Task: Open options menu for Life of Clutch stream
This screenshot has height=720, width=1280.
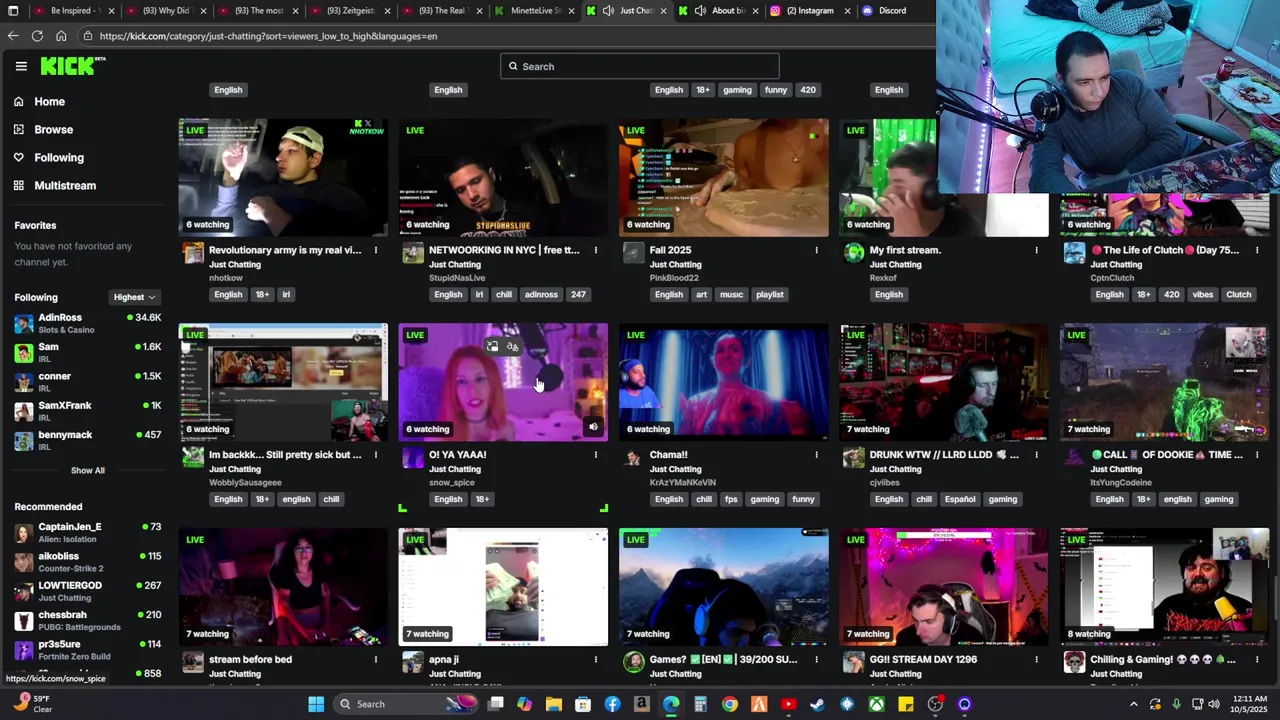Action: pos(1257,251)
